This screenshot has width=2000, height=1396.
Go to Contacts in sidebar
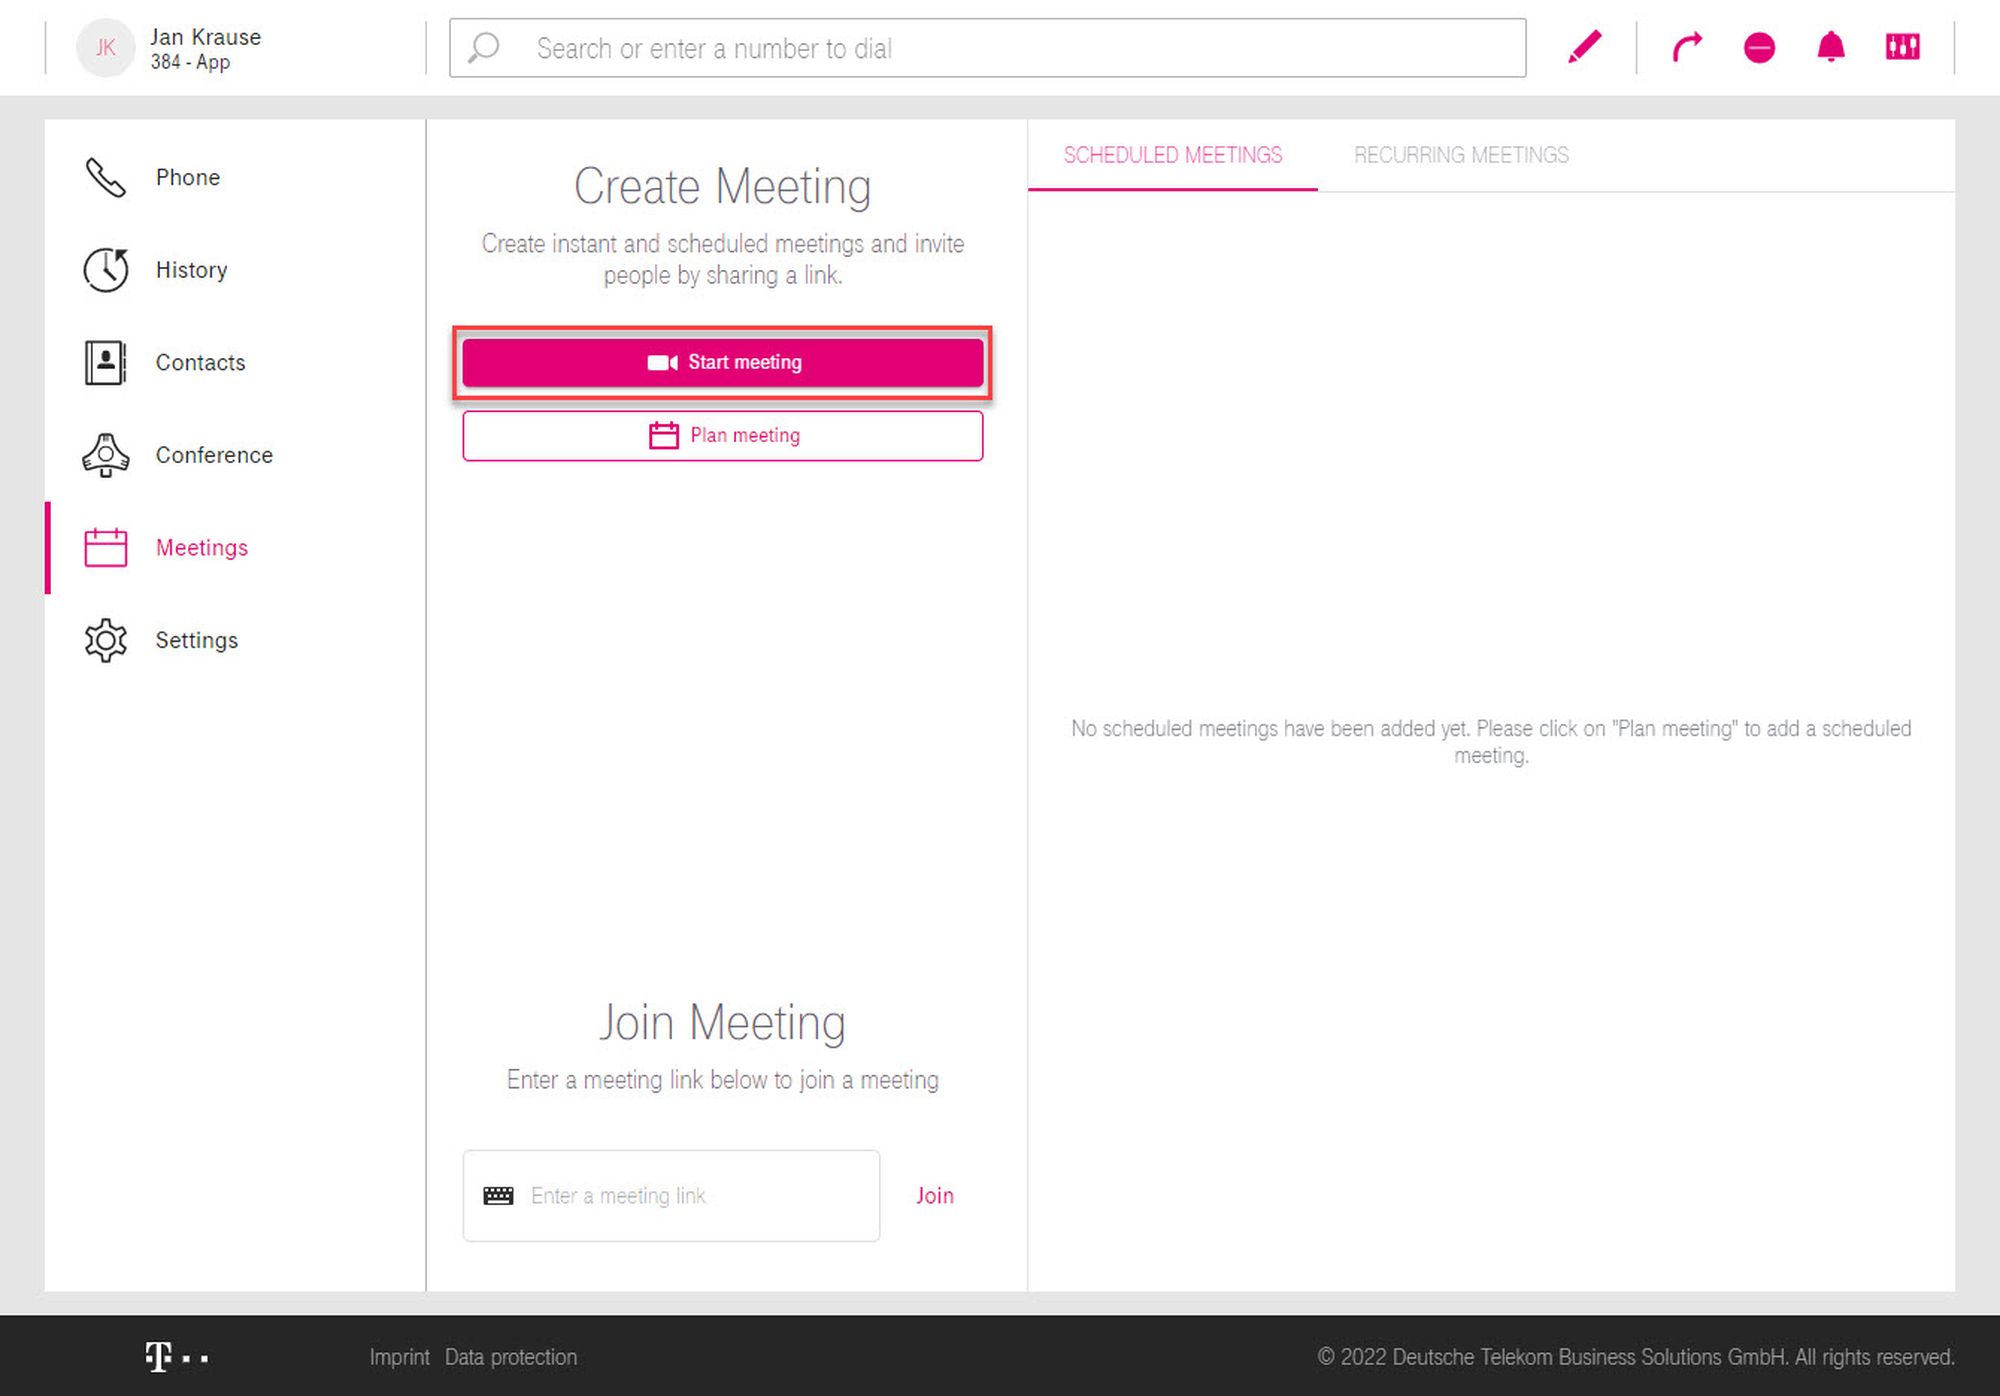click(x=200, y=363)
